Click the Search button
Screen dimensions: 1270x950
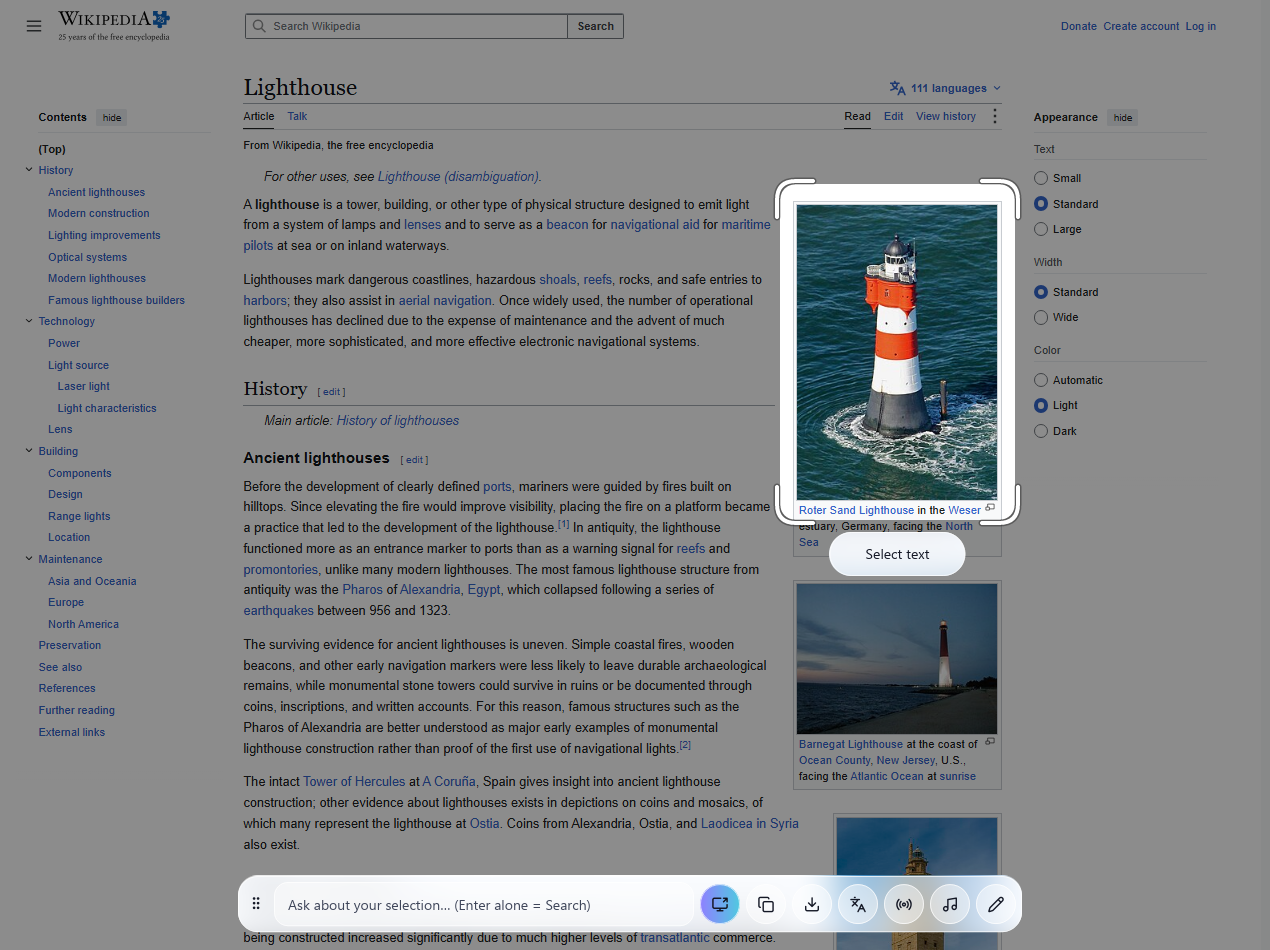point(595,26)
